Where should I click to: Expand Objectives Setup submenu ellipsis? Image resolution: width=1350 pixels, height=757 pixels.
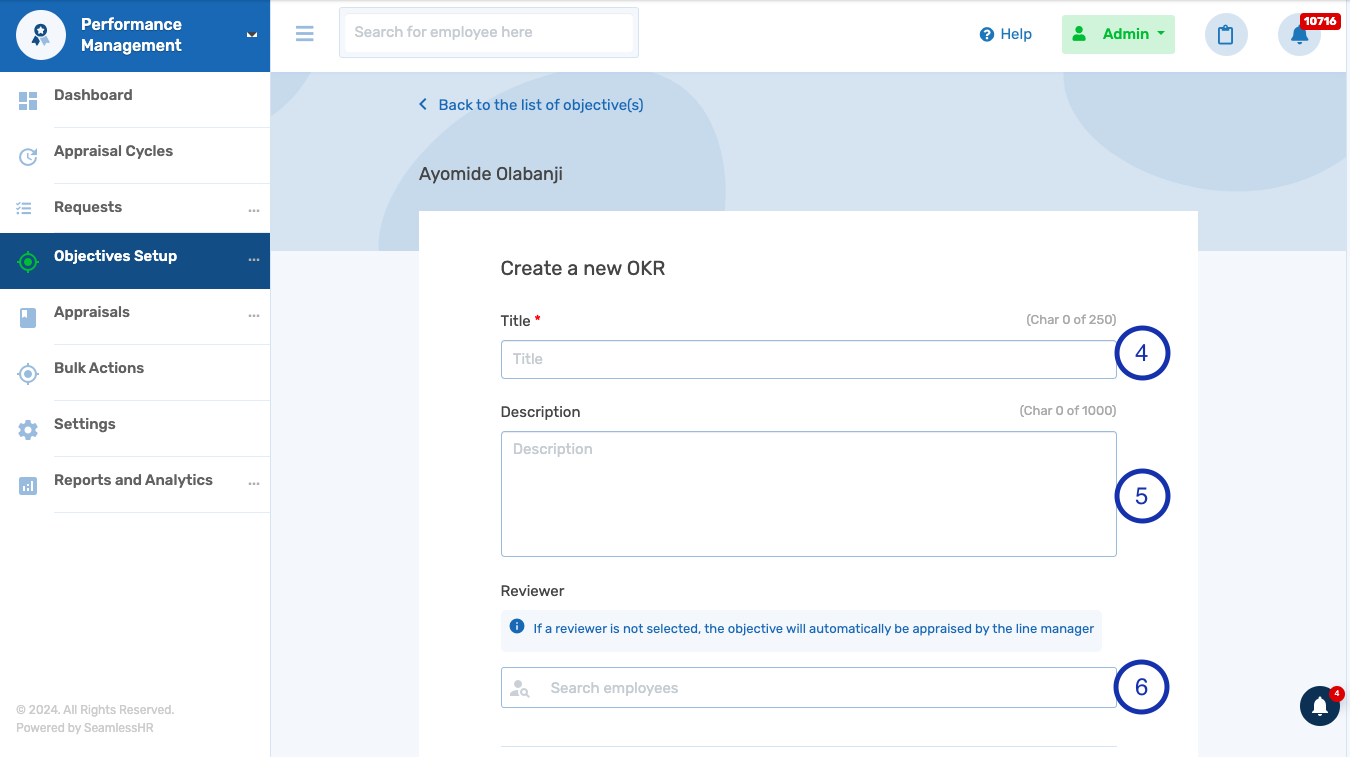click(x=254, y=260)
